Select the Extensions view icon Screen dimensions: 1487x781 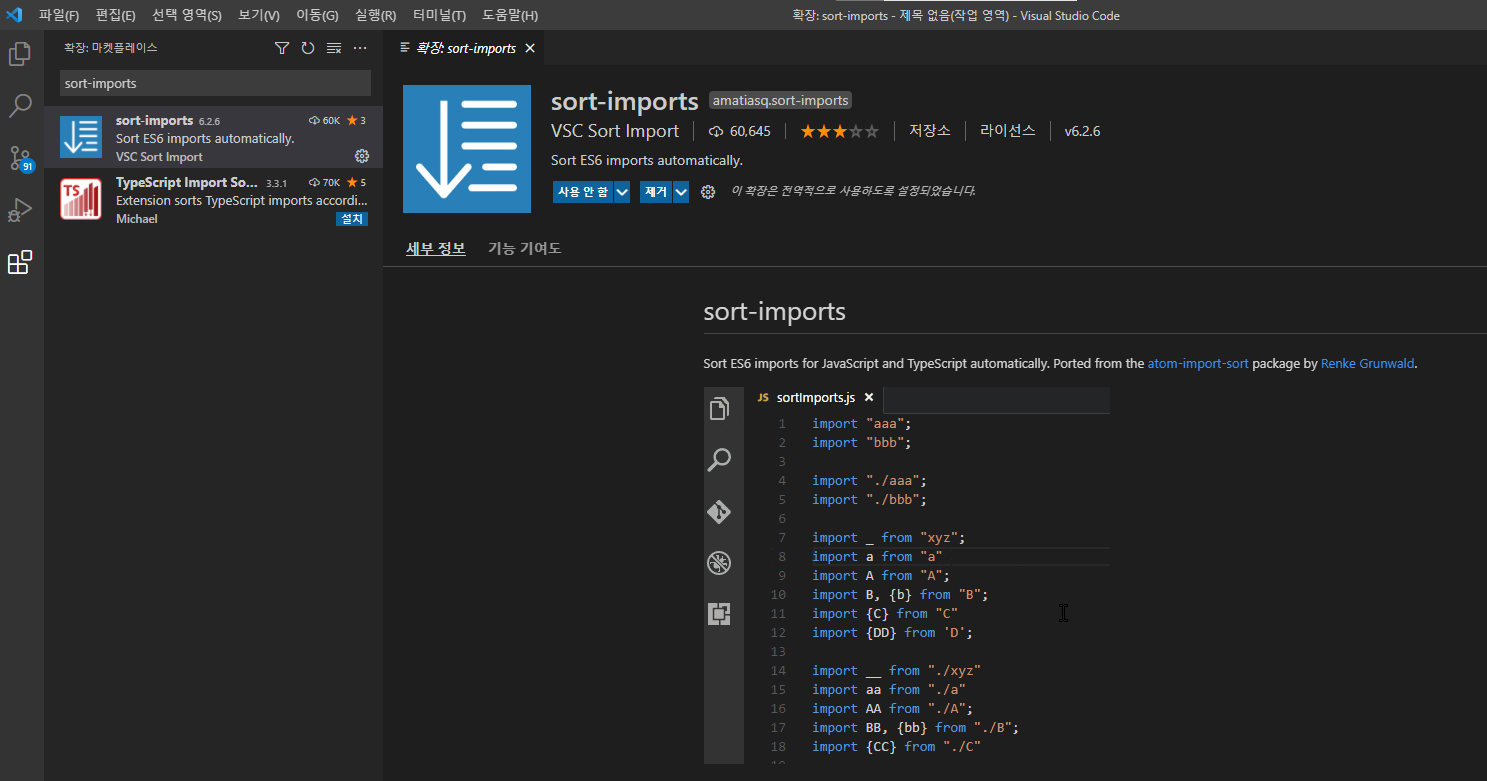click(20, 262)
